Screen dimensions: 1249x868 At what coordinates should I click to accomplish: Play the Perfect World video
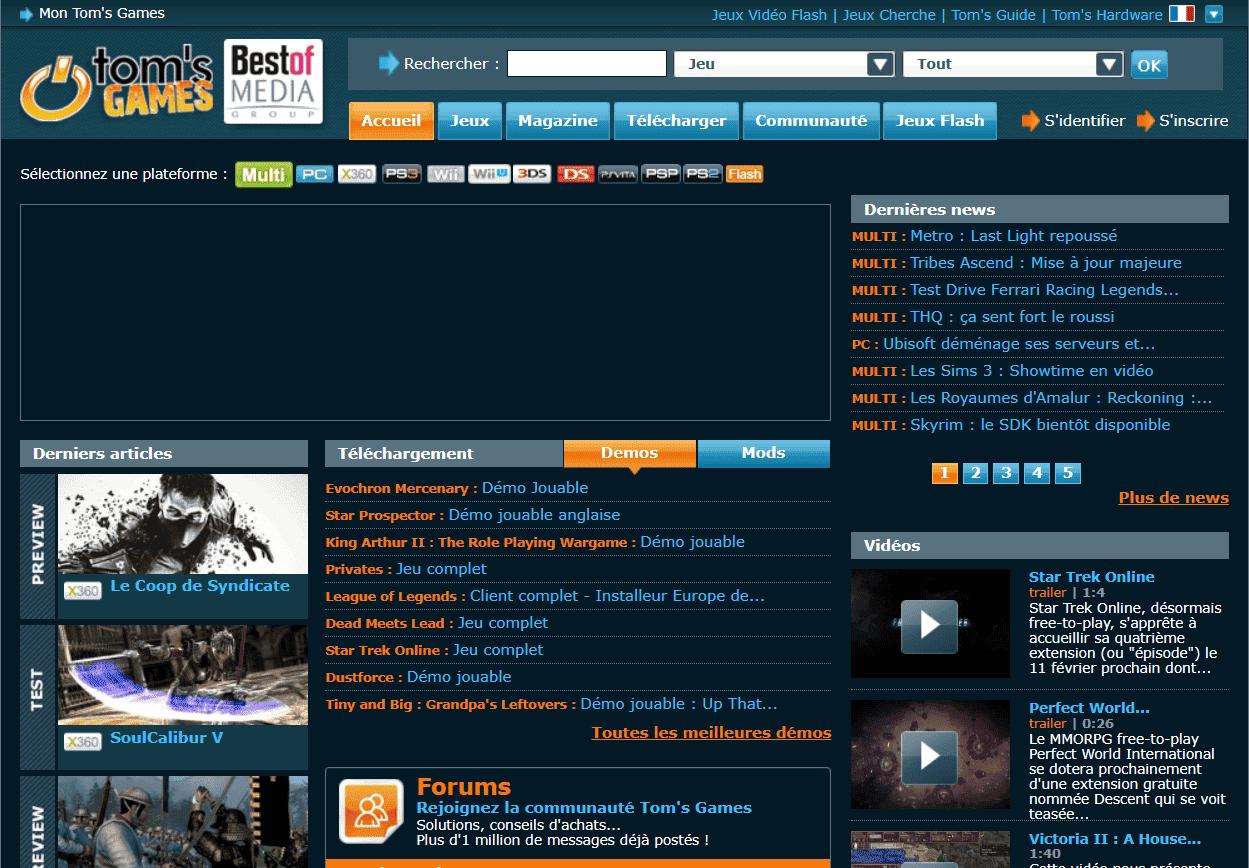click(930, 755)
